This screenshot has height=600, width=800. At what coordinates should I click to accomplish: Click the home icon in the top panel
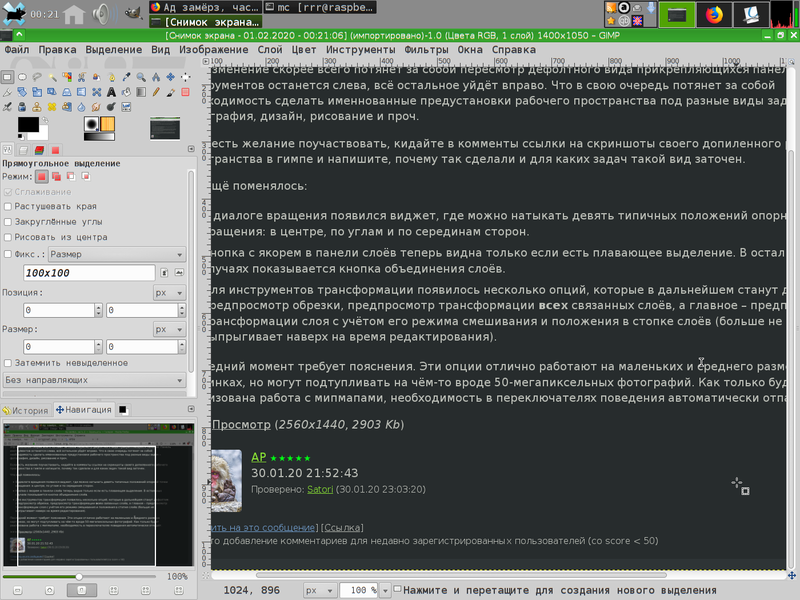[73, 14]
